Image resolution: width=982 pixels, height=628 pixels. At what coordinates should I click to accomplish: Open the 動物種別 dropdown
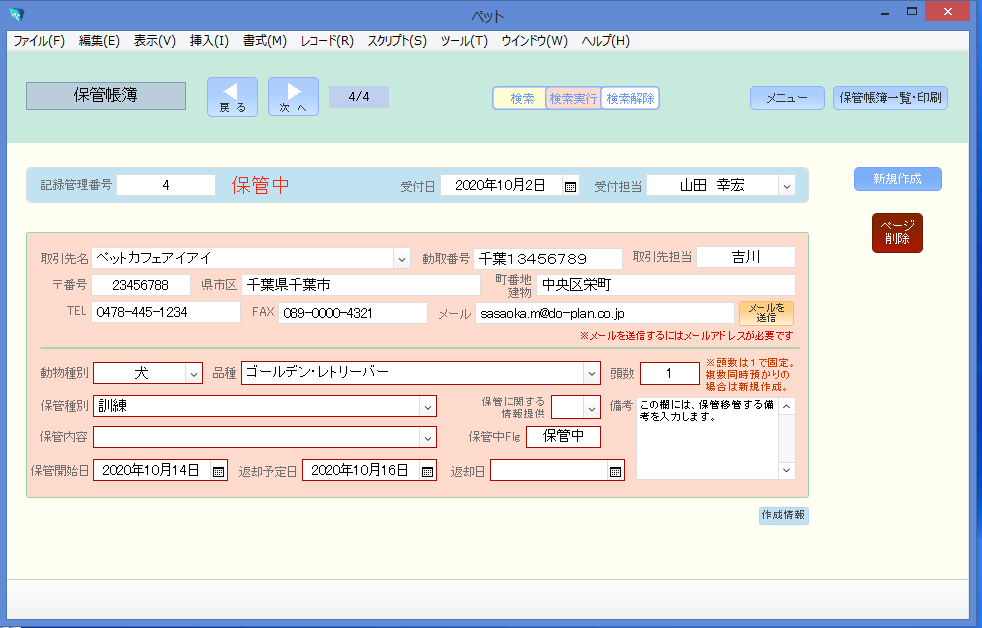pyautogui.click(x=194, y=374)
